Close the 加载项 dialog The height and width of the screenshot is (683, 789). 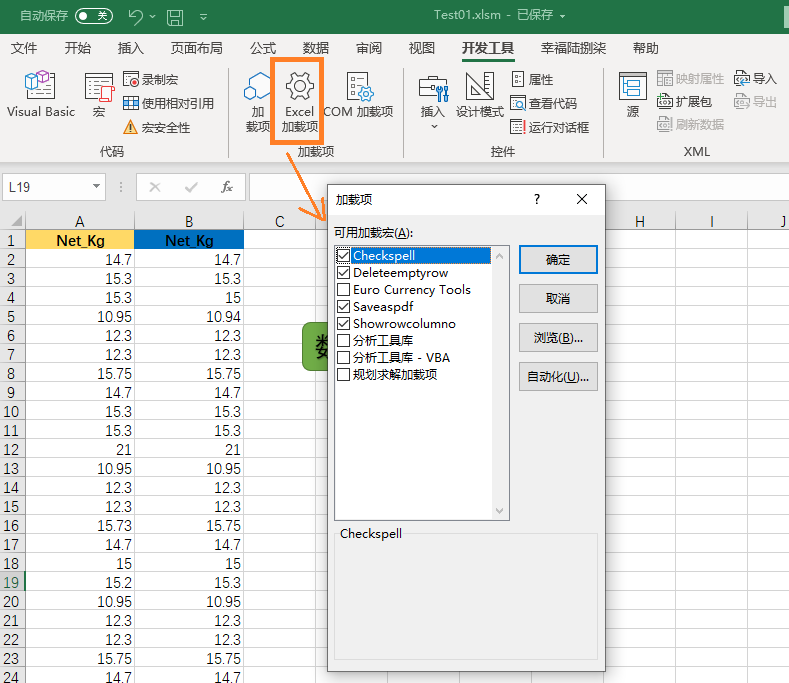click(x=582, y=199)
